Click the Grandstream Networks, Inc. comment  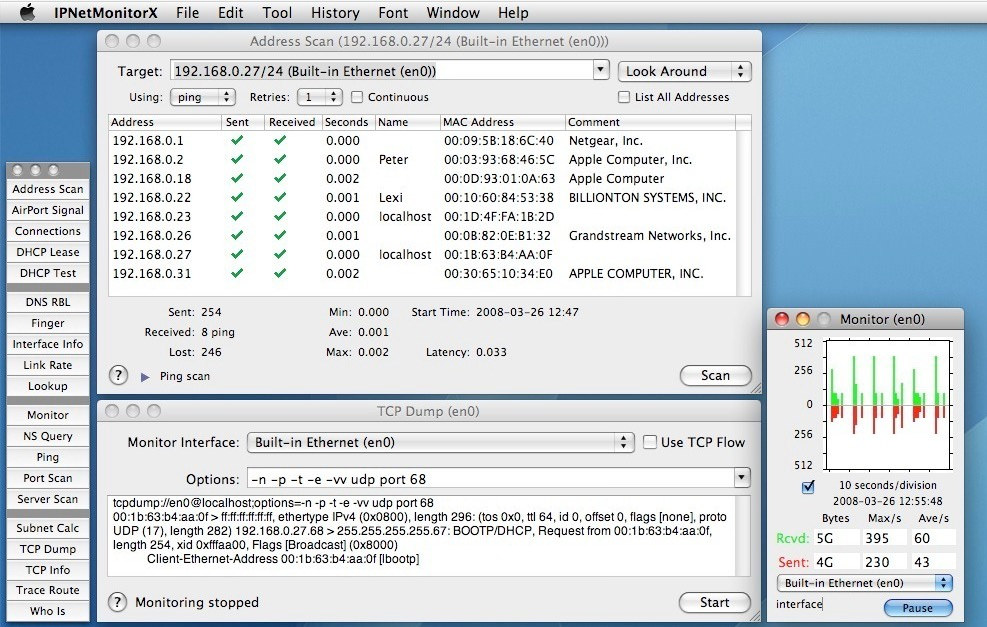pyautogui.click(x=650, y=236)
